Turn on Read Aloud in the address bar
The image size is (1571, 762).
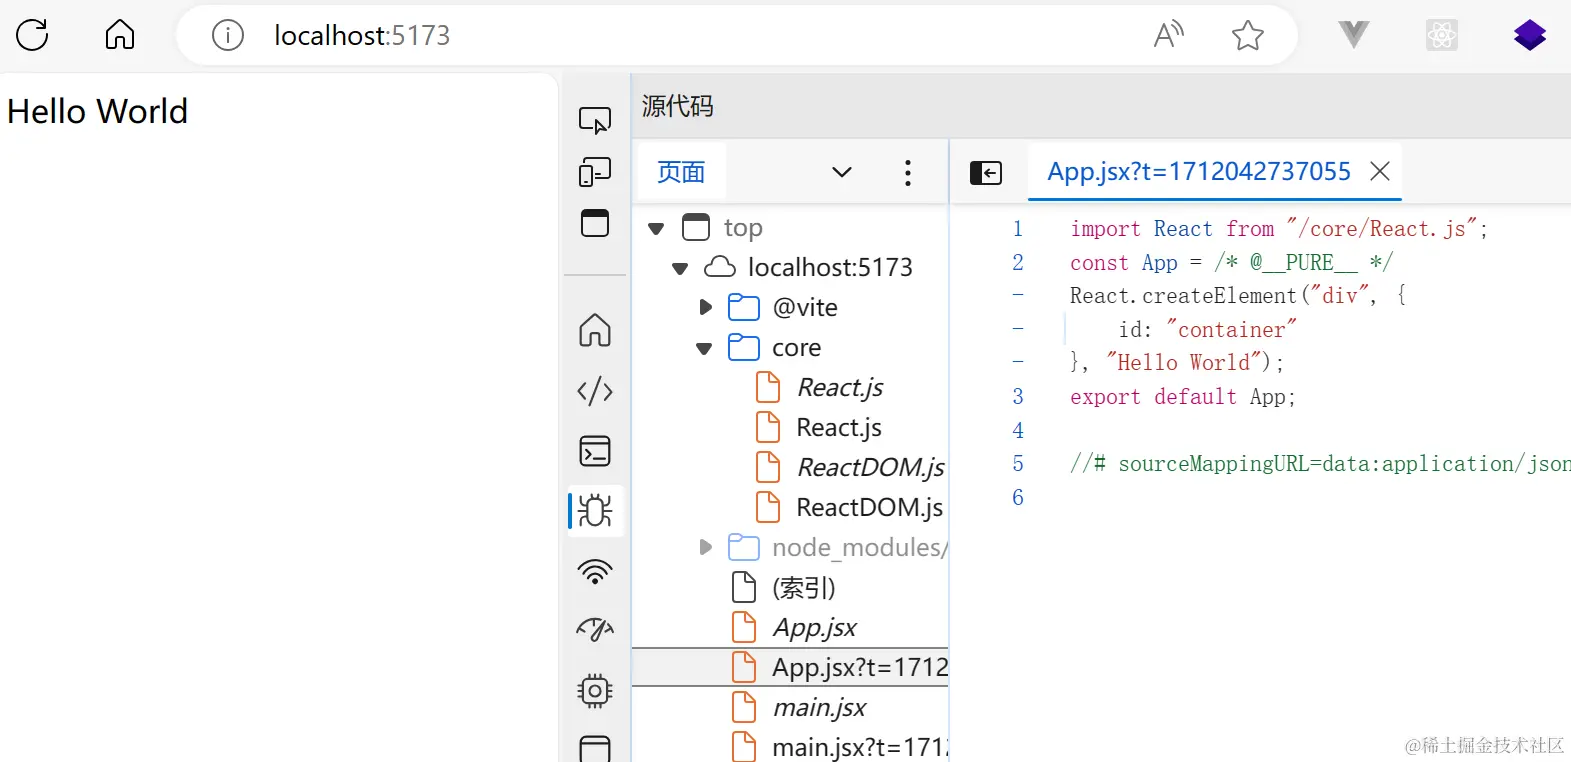[x=1168, y=35]
